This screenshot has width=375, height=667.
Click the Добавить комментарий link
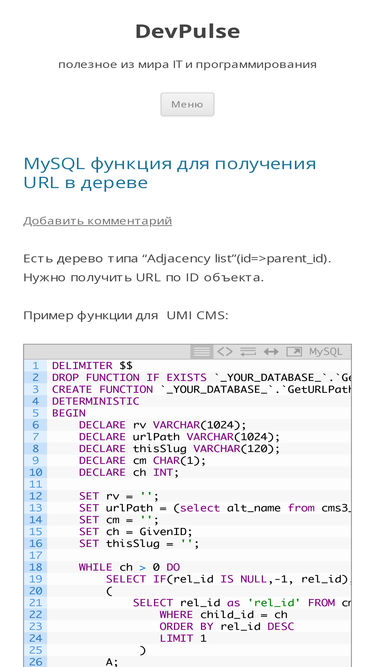pyautogui.click(x=97, y=221)
